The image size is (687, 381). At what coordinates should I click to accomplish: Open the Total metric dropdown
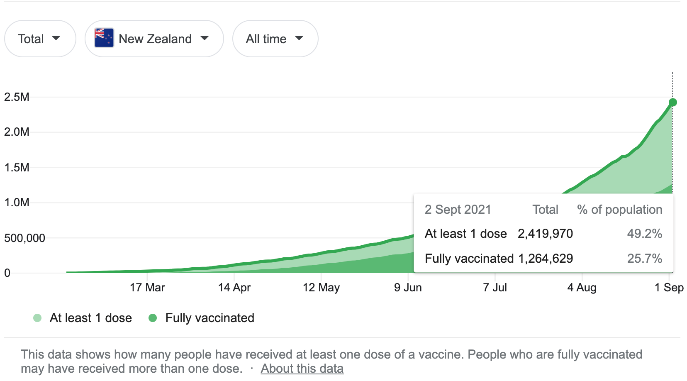coord(40,39)
